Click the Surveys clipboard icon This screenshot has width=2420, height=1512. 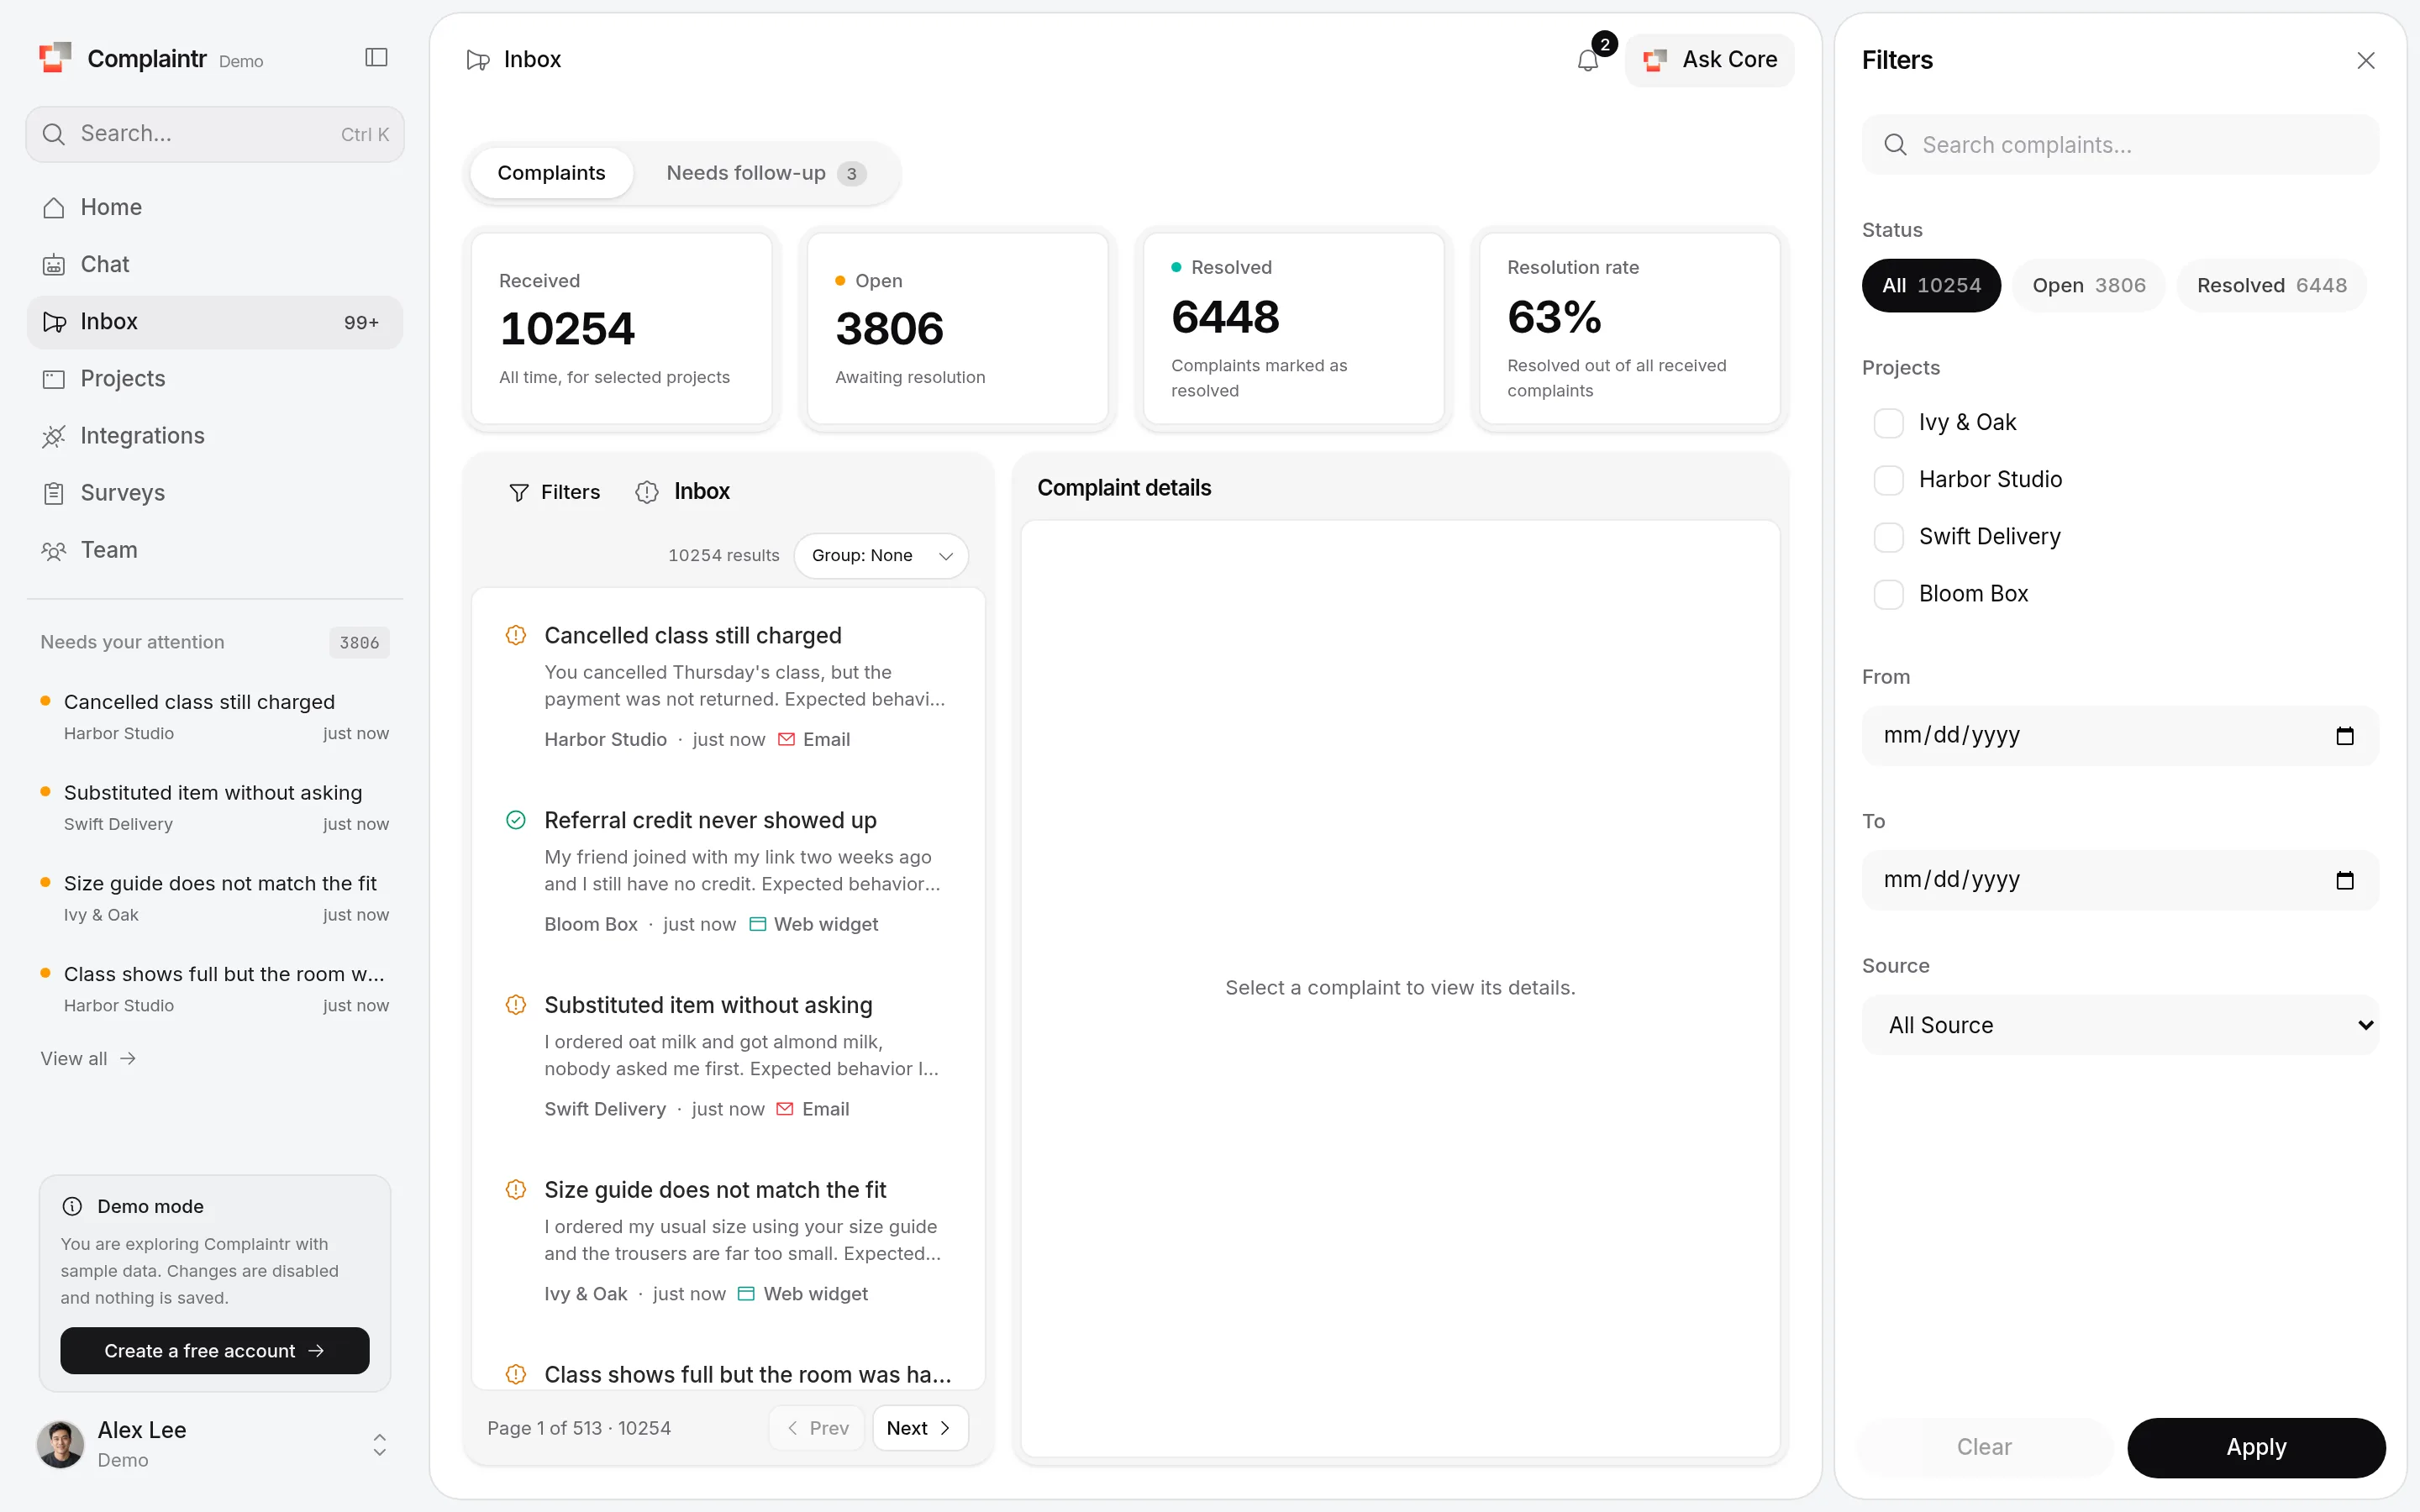coord(54,493)
